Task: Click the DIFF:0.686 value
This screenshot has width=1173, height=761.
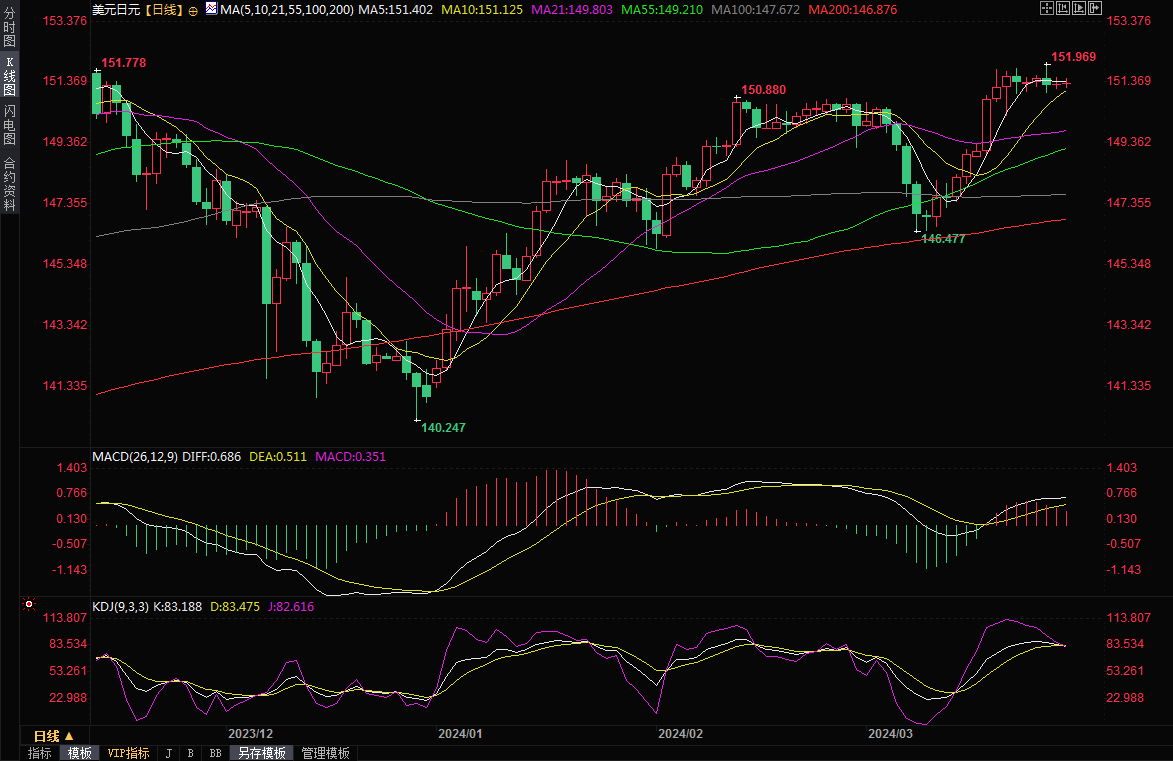Action: 212,456
